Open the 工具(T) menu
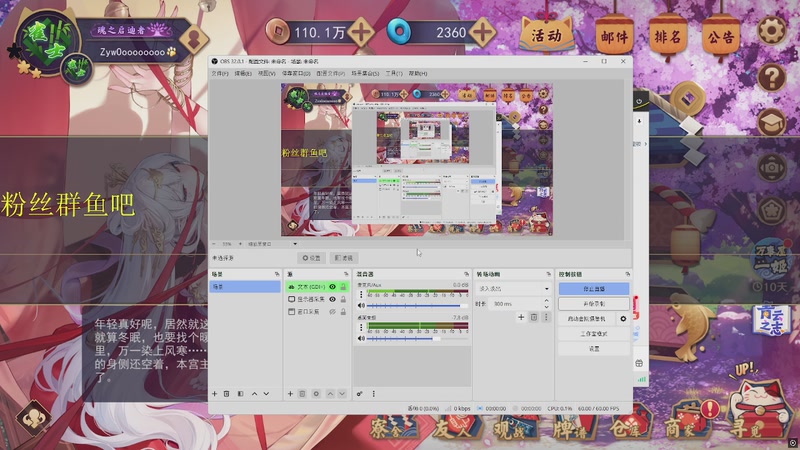Image resolution: width=800 pixels, height=450 pixels. tap(394, 73)
